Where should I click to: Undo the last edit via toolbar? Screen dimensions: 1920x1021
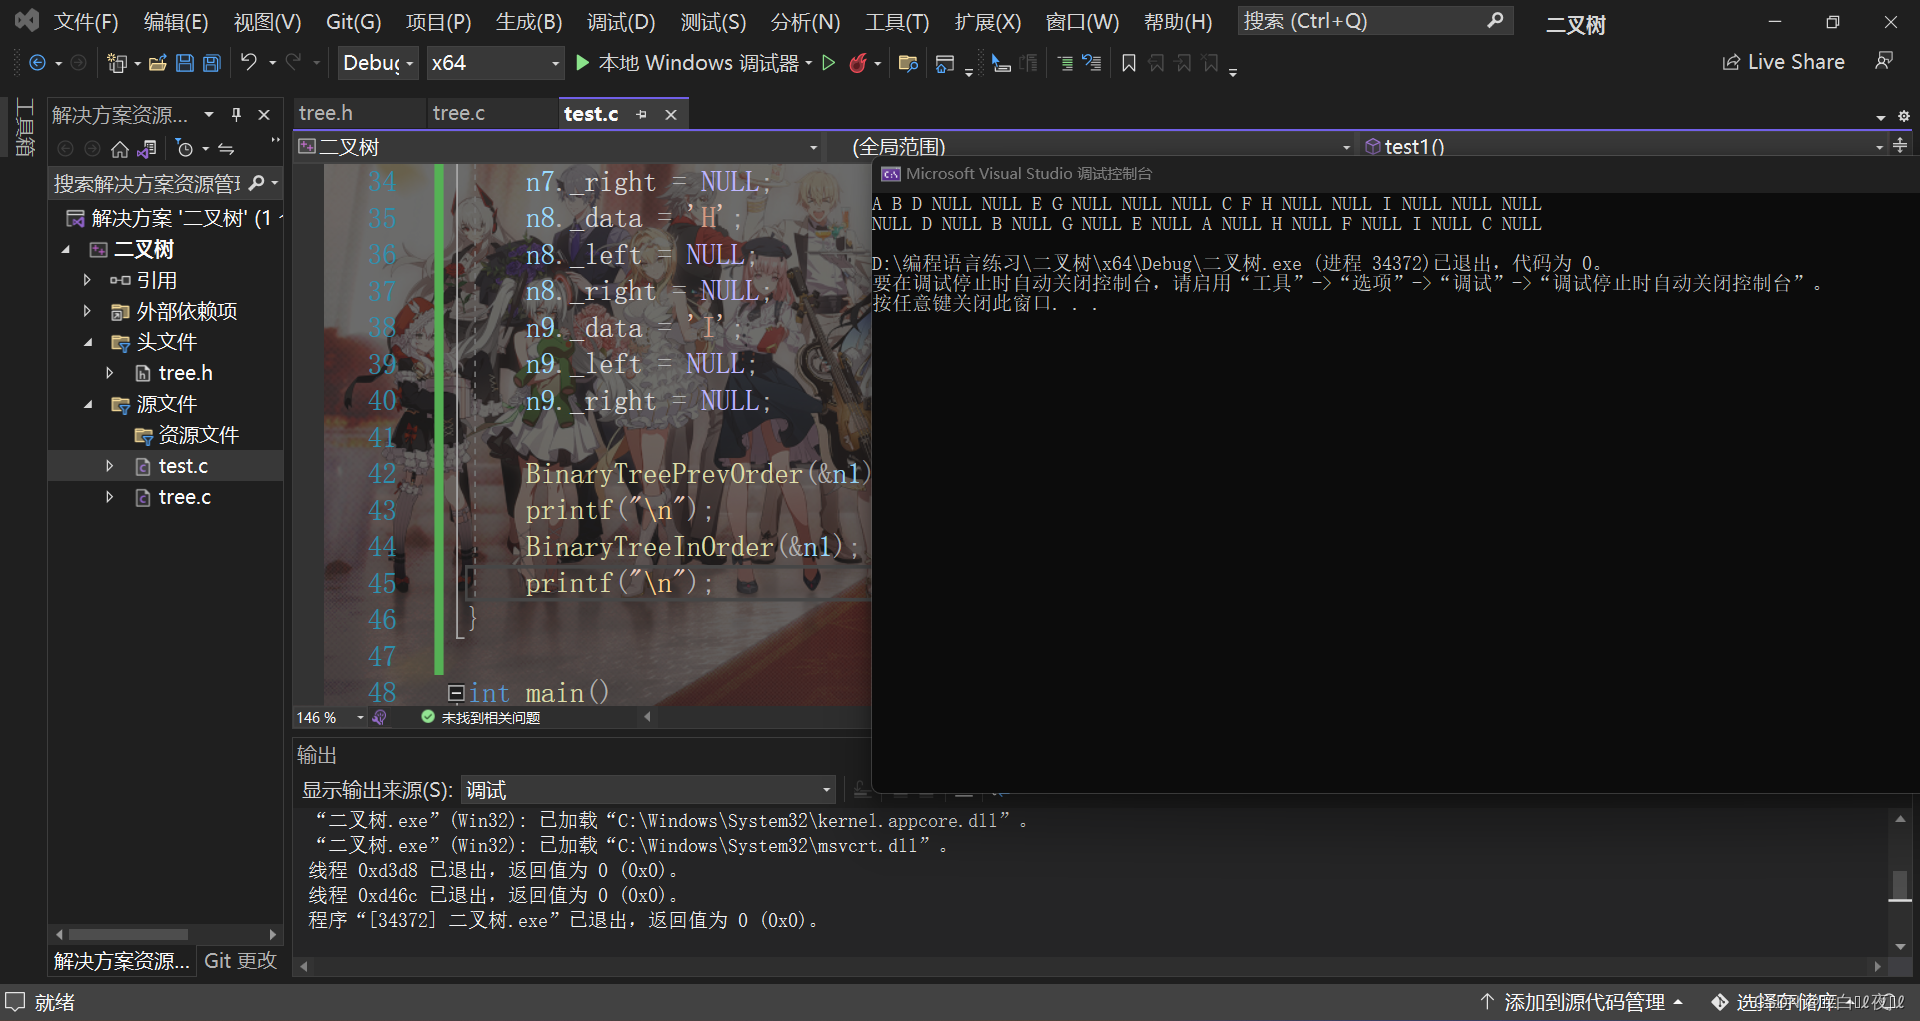point(249,62)
